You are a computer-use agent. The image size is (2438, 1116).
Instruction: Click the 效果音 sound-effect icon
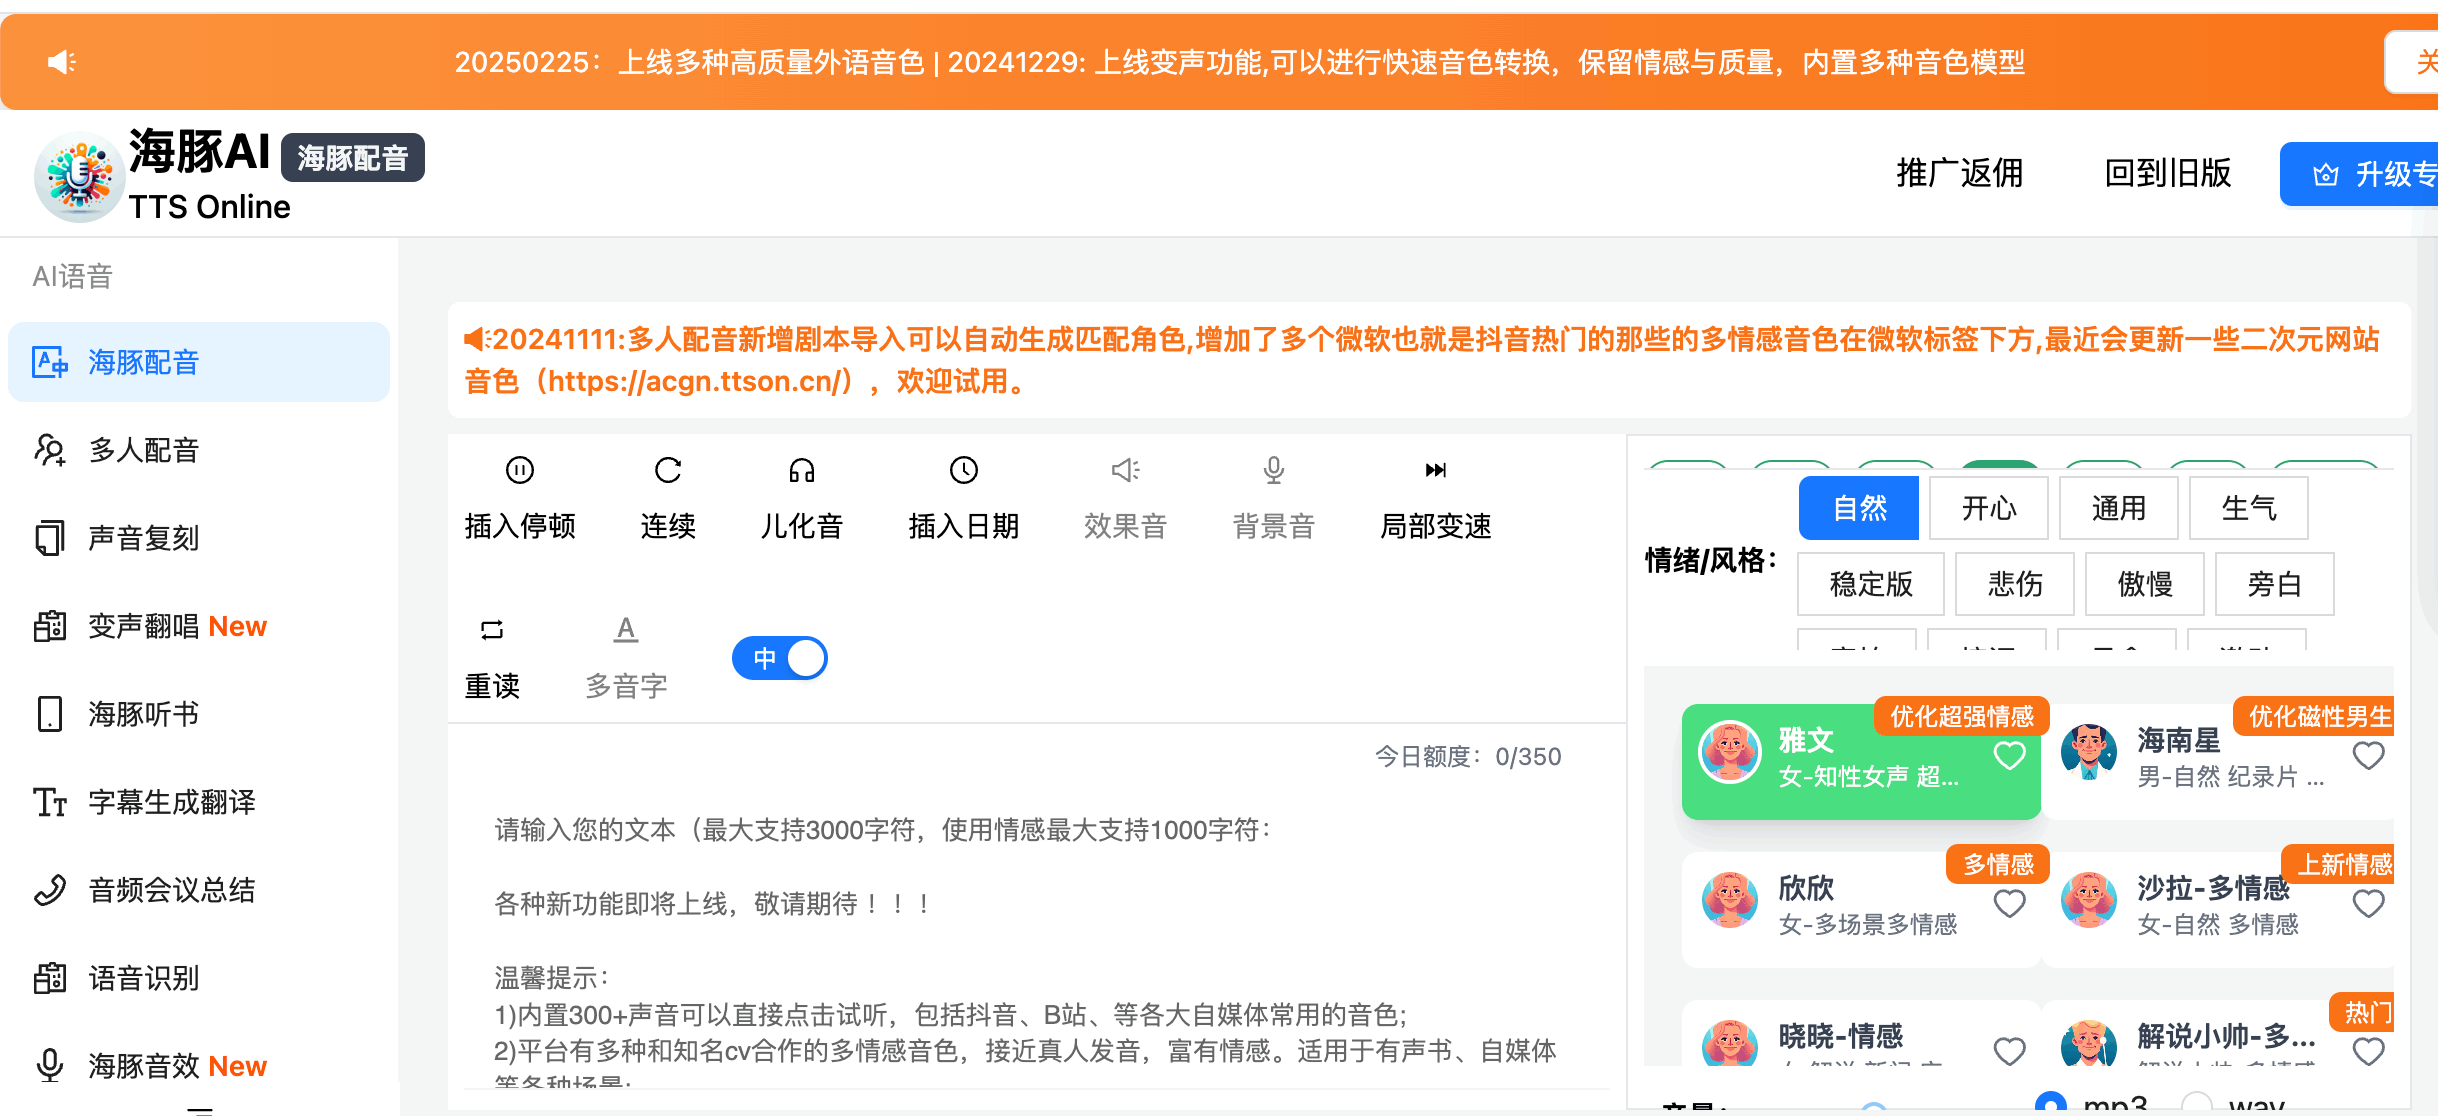[1124, 496]
